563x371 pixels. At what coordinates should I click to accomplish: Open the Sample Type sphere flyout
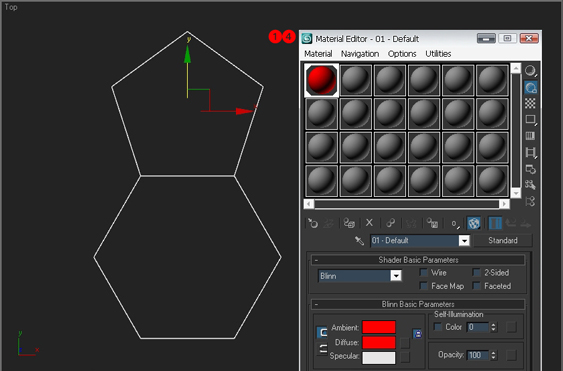(x=530, y=71)
